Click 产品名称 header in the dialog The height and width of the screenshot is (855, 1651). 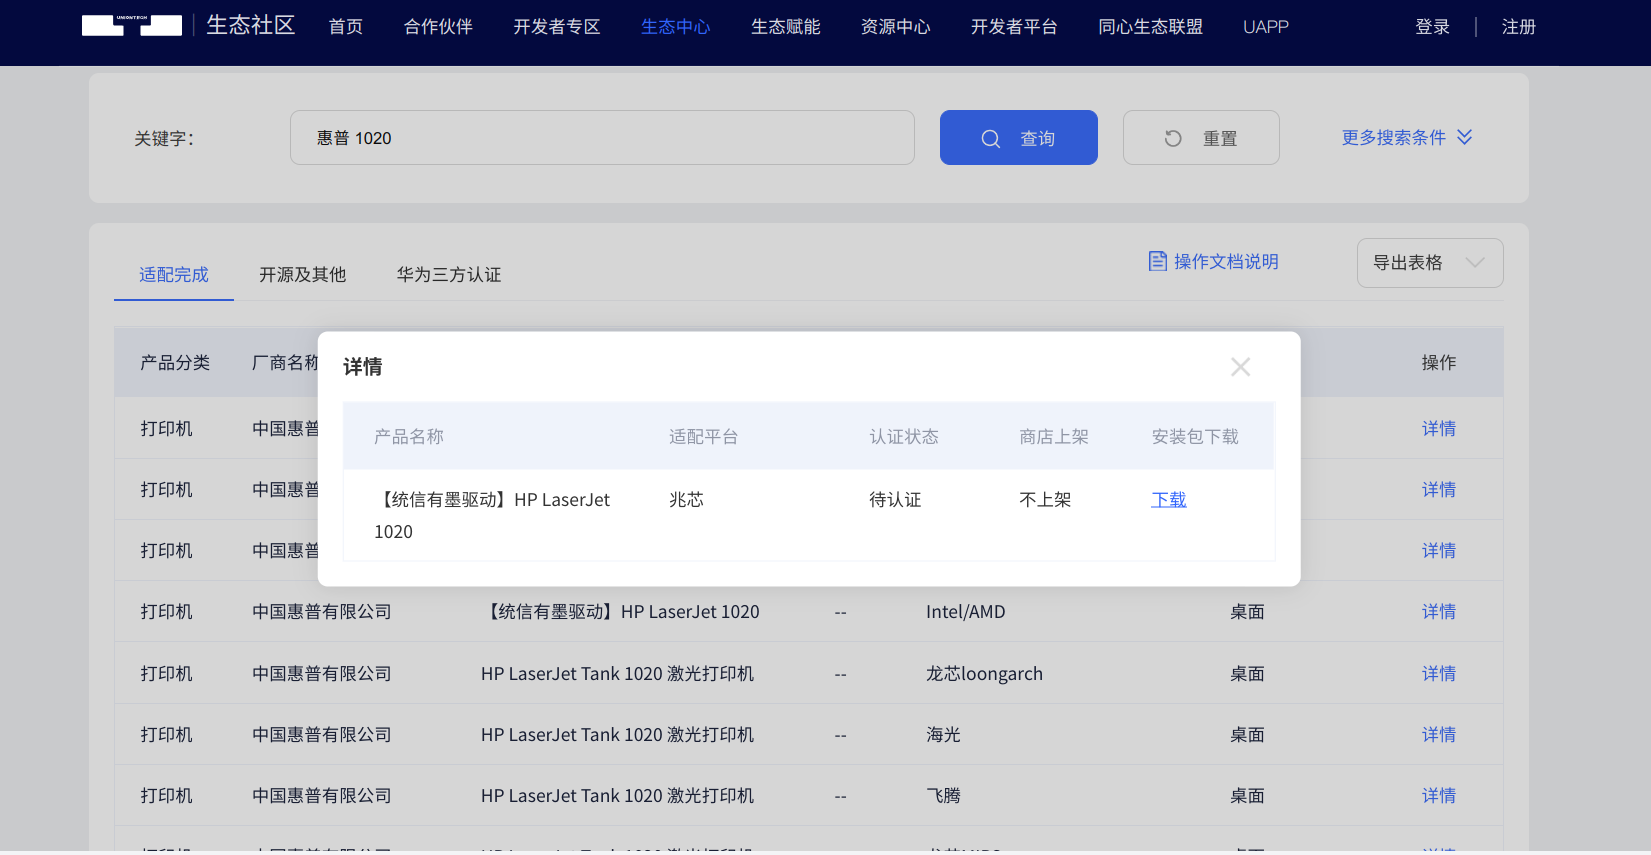tap(409, 437)
